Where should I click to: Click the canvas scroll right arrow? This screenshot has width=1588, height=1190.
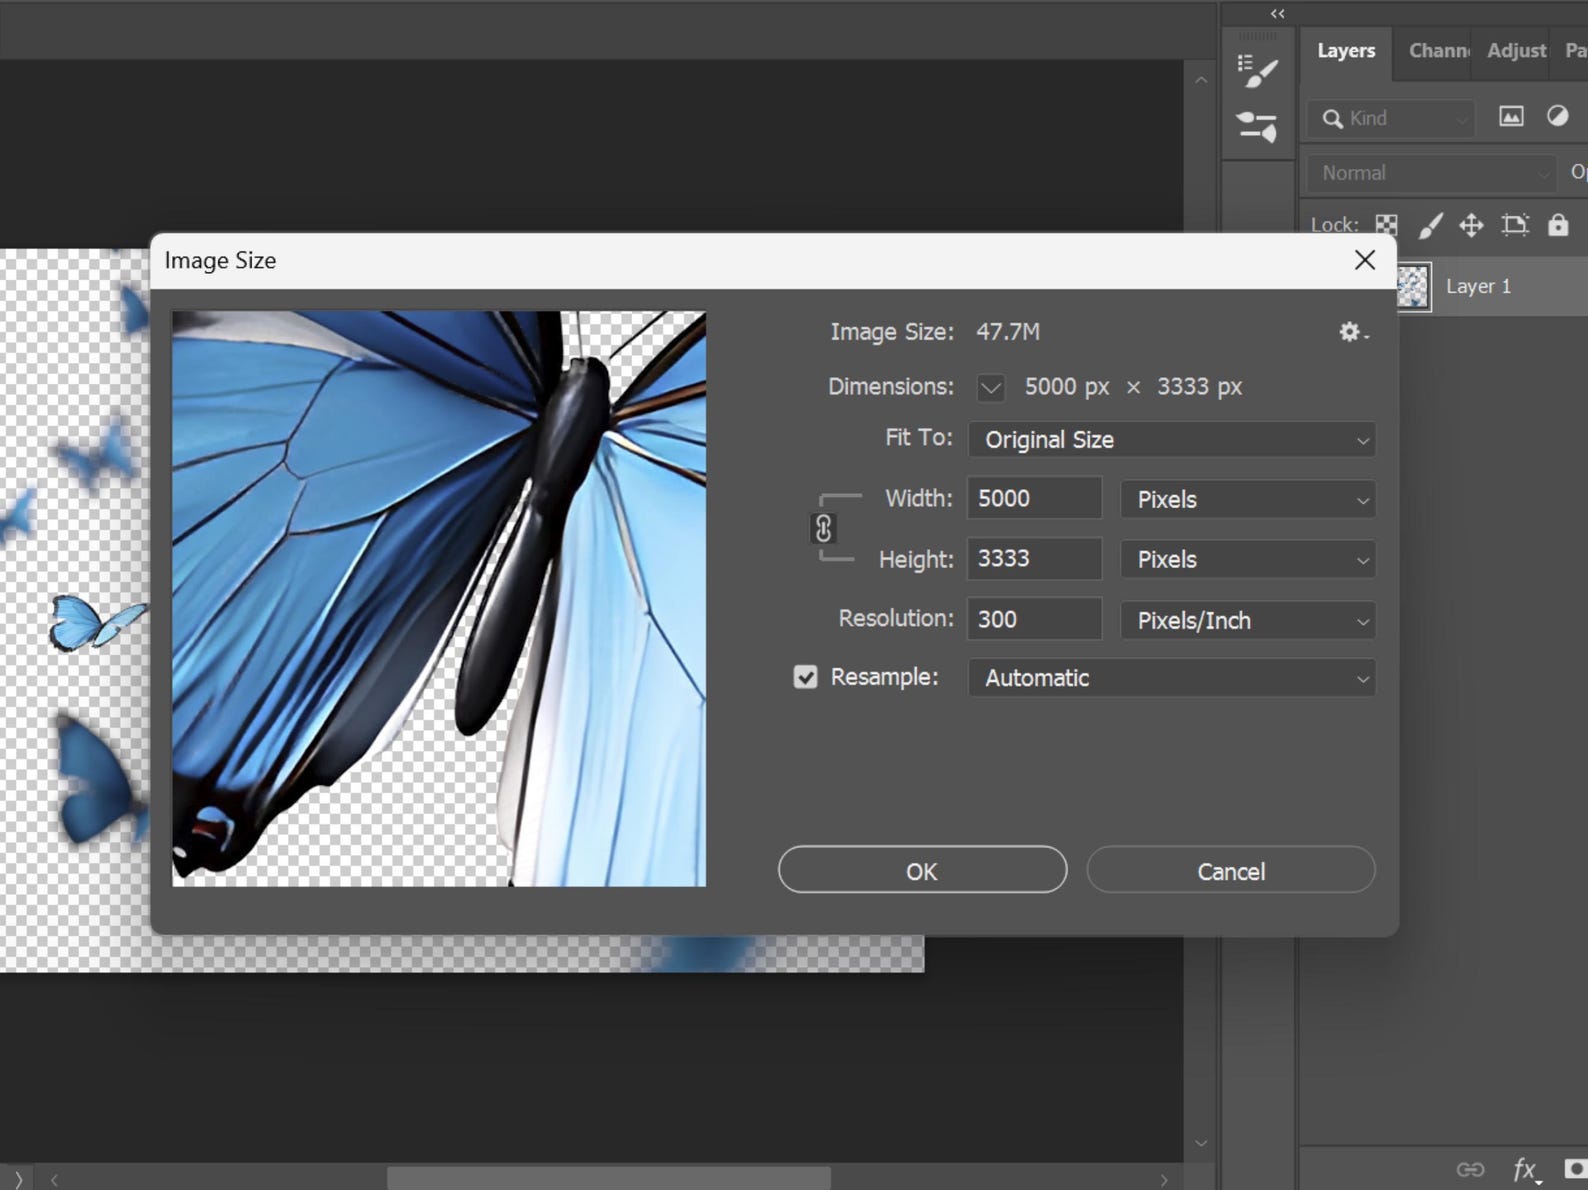pos(1164,1180)
